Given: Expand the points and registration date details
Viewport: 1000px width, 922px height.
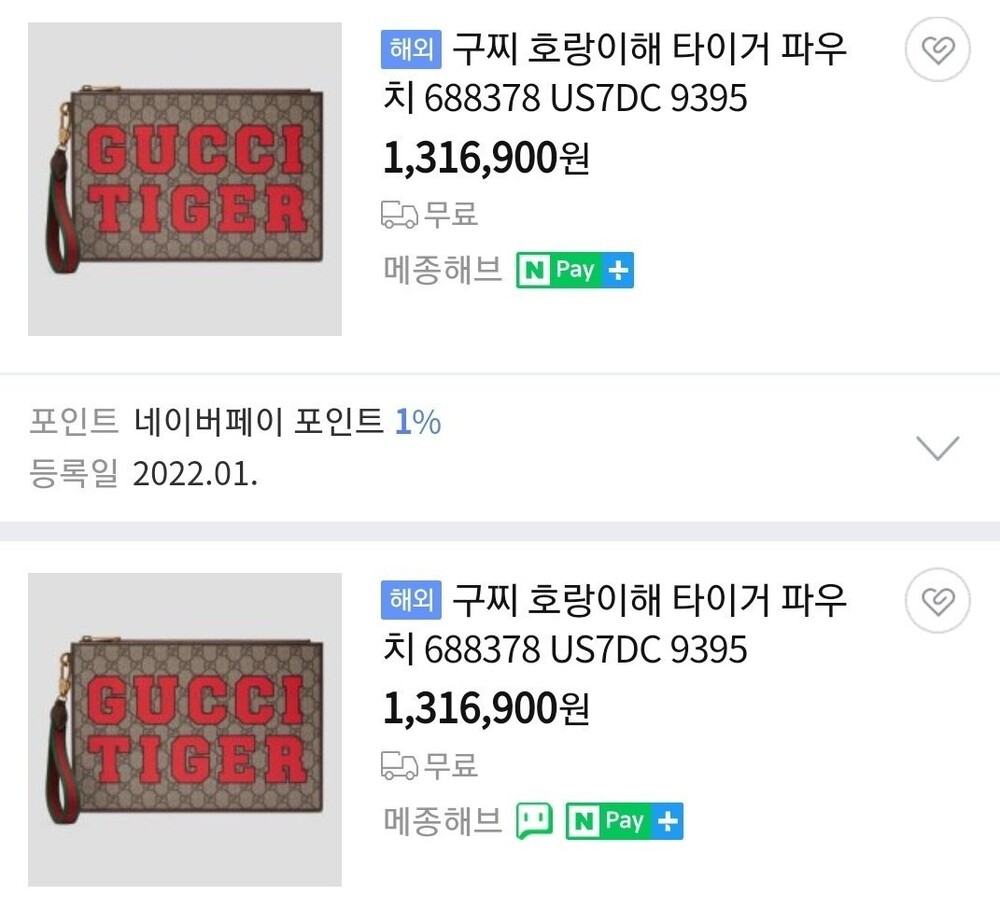Looking at the screenshot, I should click(x=937, y=448).
